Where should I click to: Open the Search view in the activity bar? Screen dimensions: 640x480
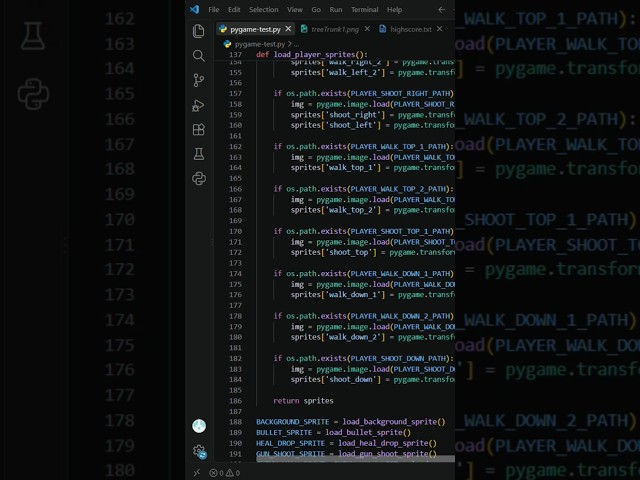click(x=198, y=56)
